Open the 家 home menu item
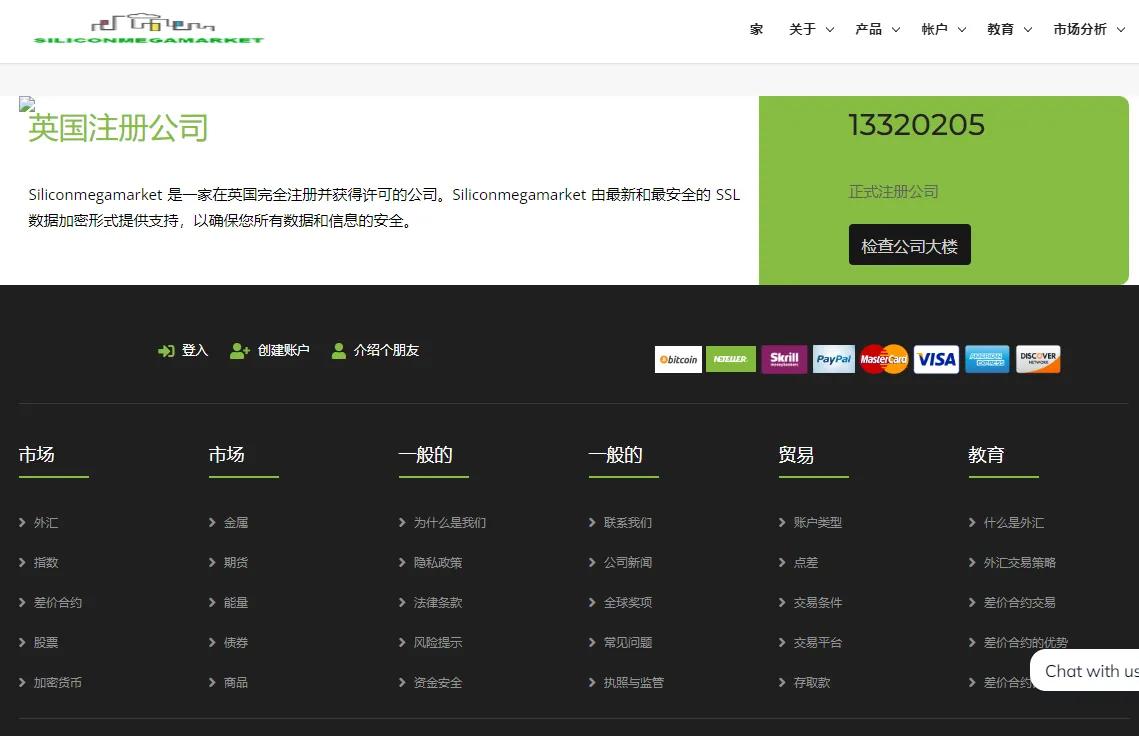1139x736 pixels. [756, 29]
